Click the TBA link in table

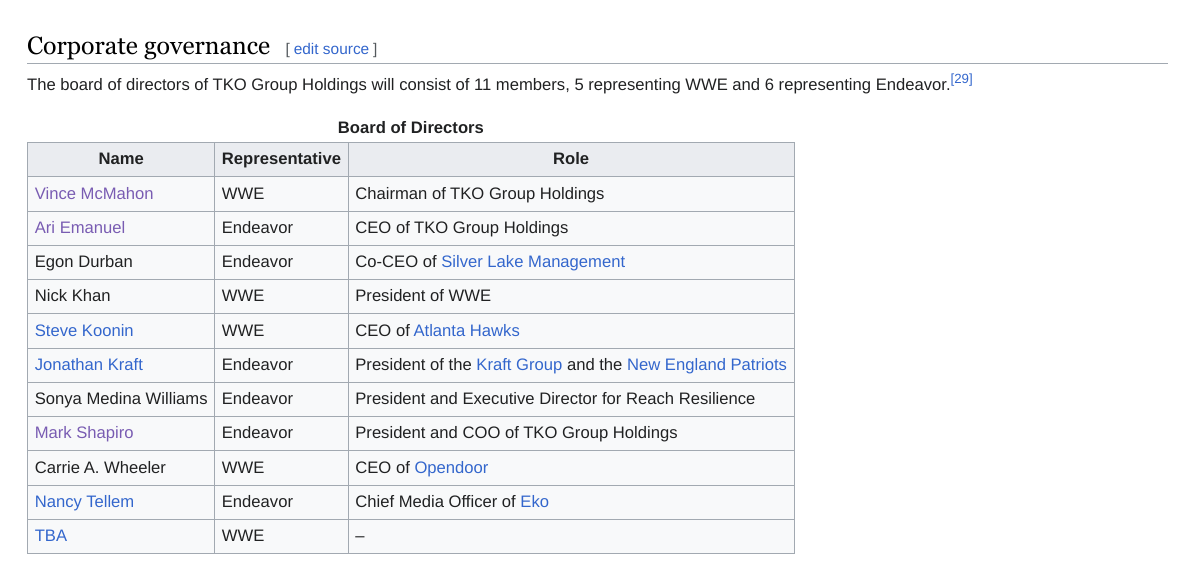coord(51,535)
